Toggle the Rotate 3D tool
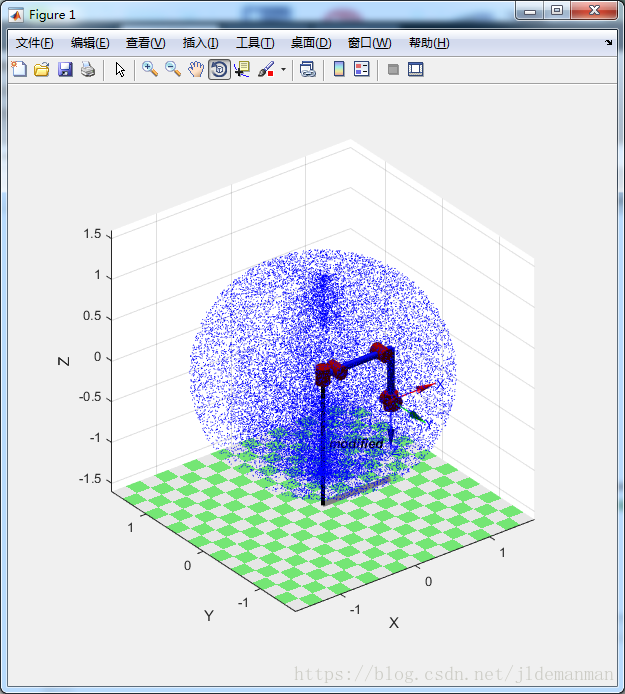 [219, 69]
